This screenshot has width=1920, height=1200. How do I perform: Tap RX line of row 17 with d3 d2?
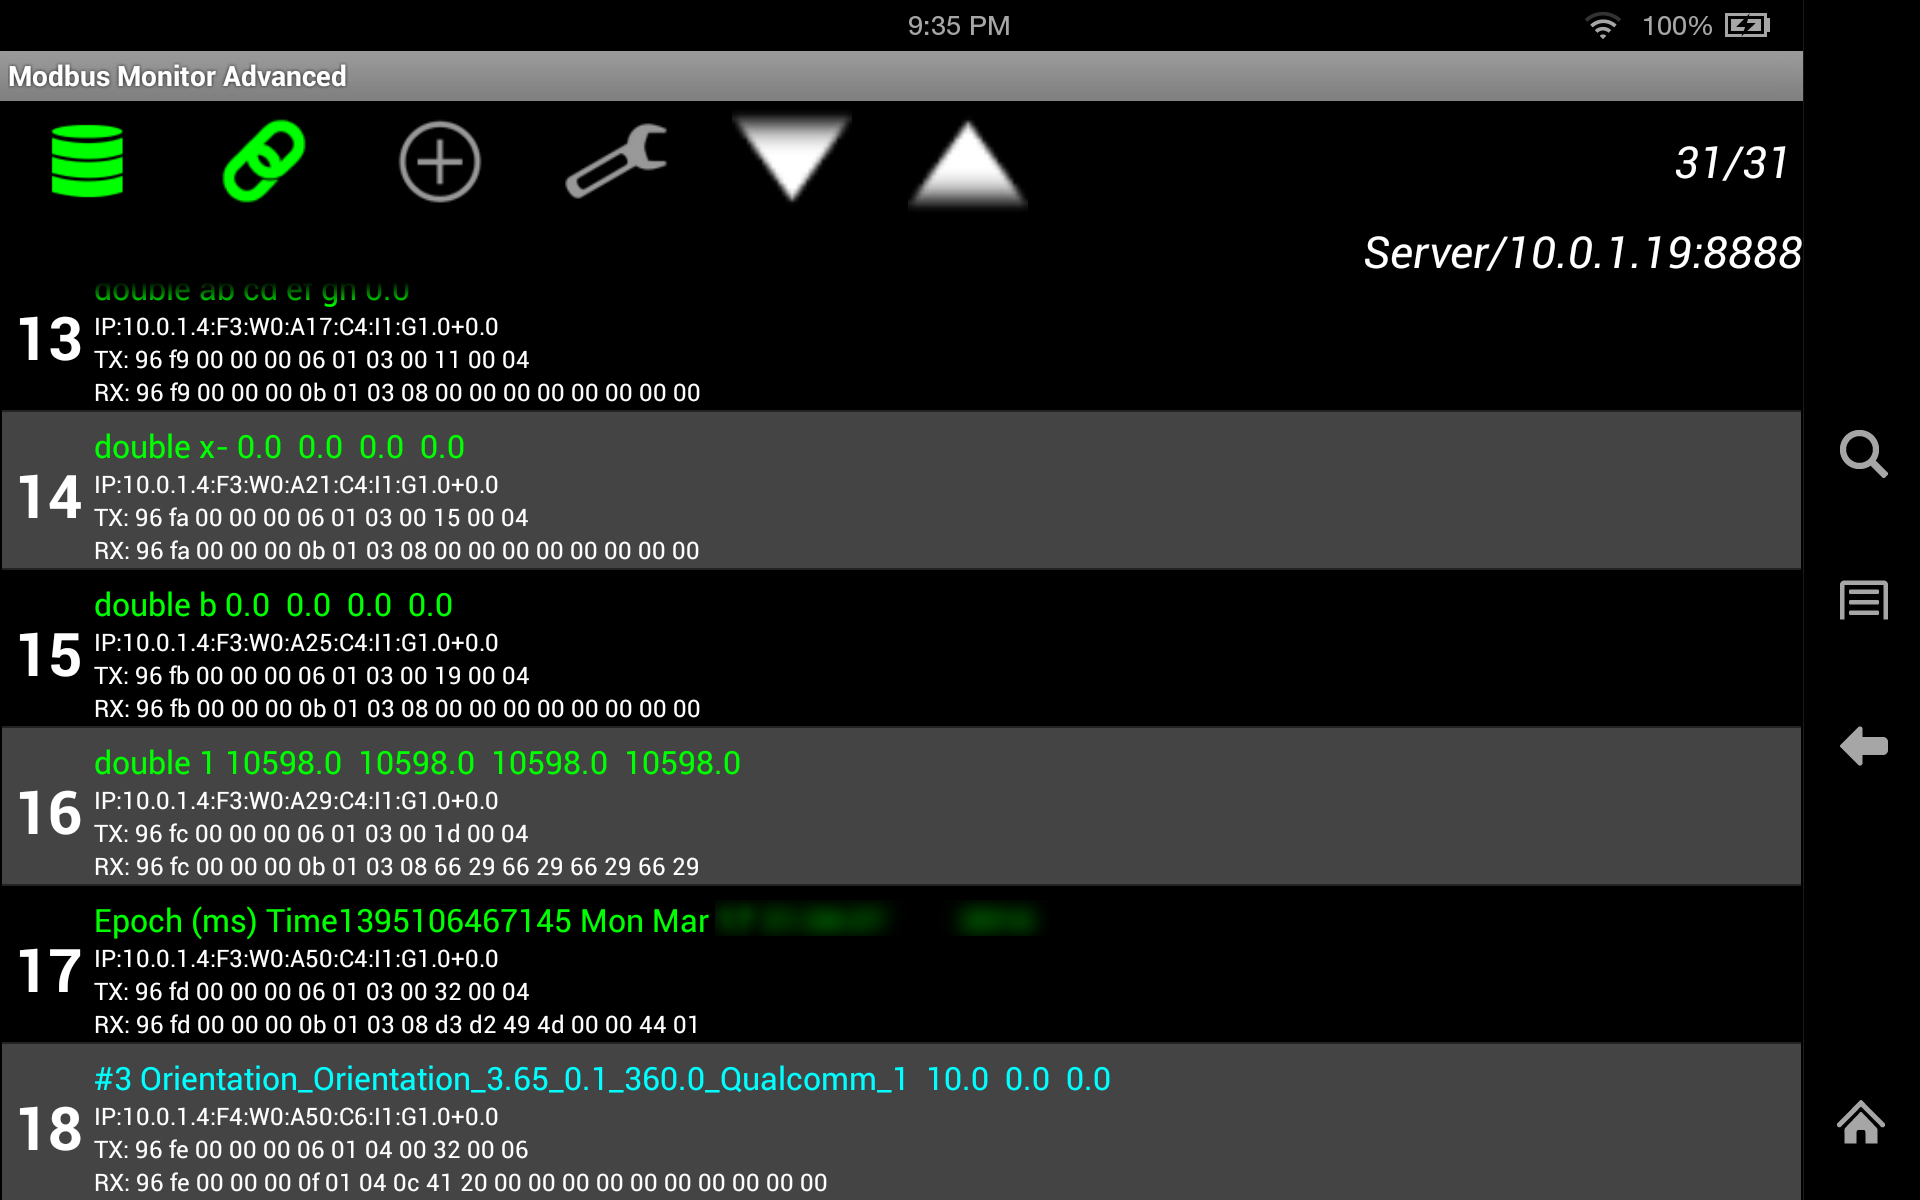[396, 1025]
